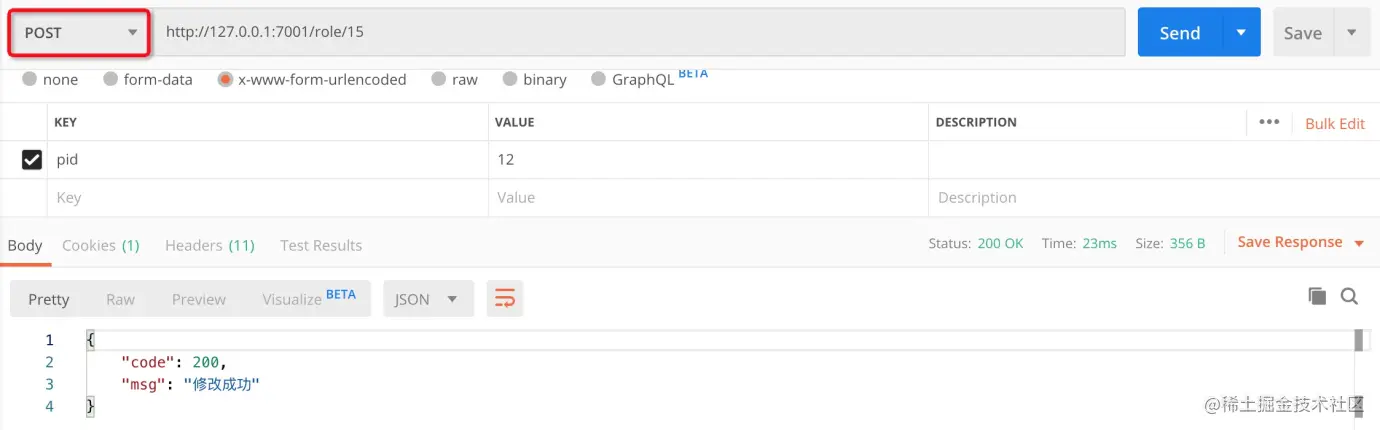The image size is (1380, 430).
Task: Click the search response magnifier icon
Action: [x=1349, y=296]
